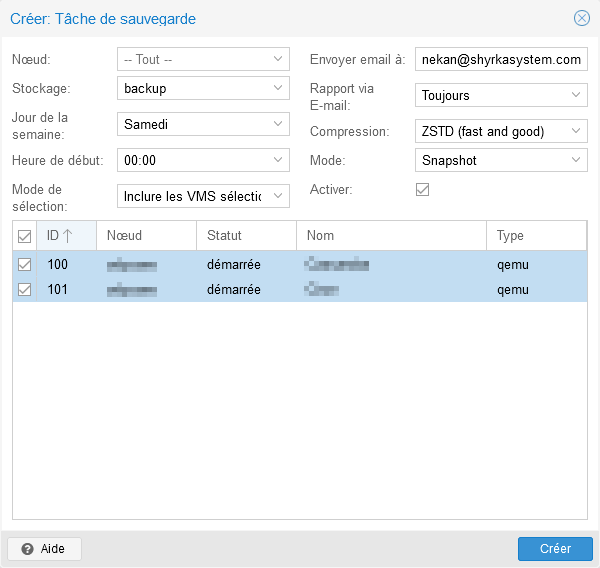The image size is (600, 568).
Task: Uncheck the VM 101 row checkbox
Action: (25, 289)
